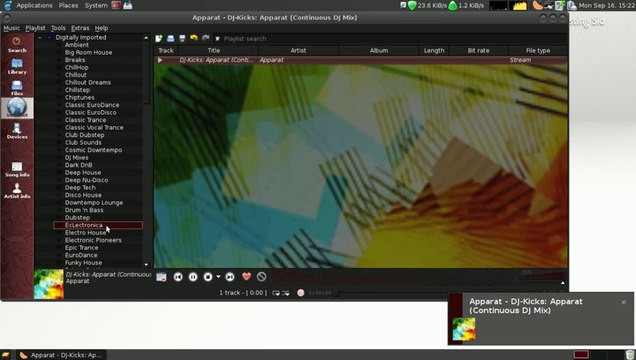Open the Help menu
The image size is (636, 360).
pyautogui.click(x=101, y=28)
